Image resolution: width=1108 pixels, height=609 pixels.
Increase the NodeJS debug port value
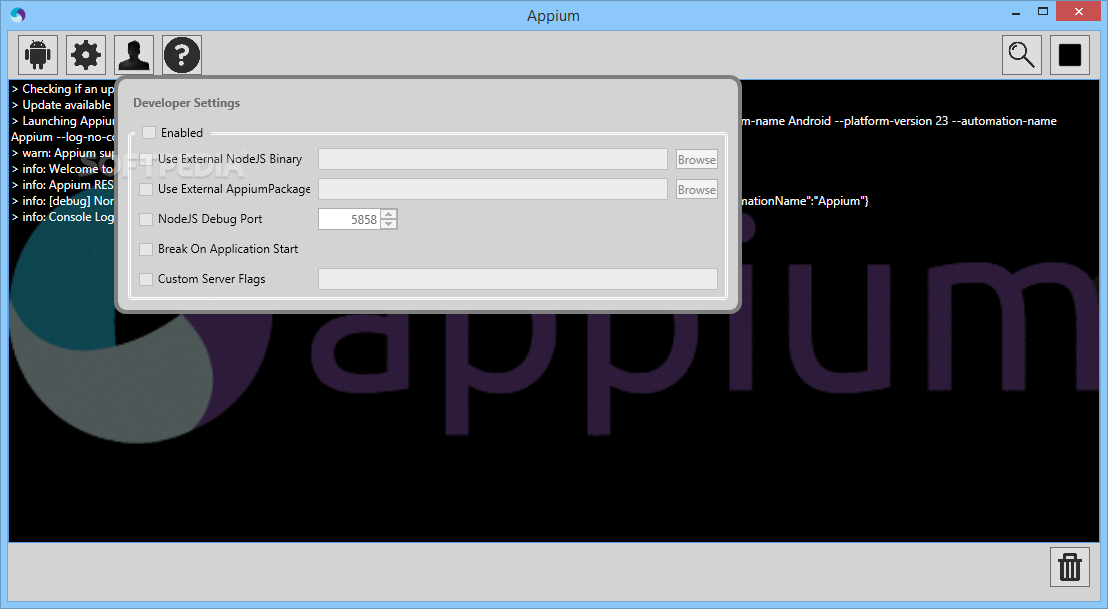[389, 214]
